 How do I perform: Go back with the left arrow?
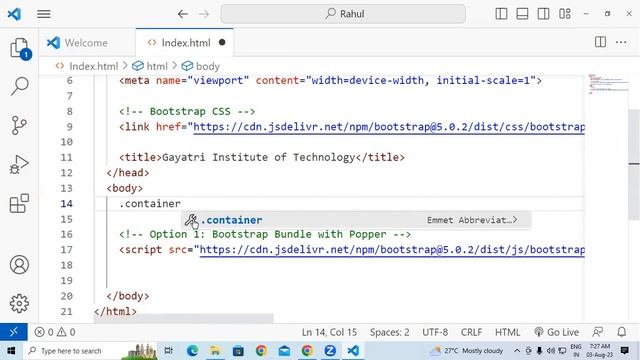click(183, 14)
